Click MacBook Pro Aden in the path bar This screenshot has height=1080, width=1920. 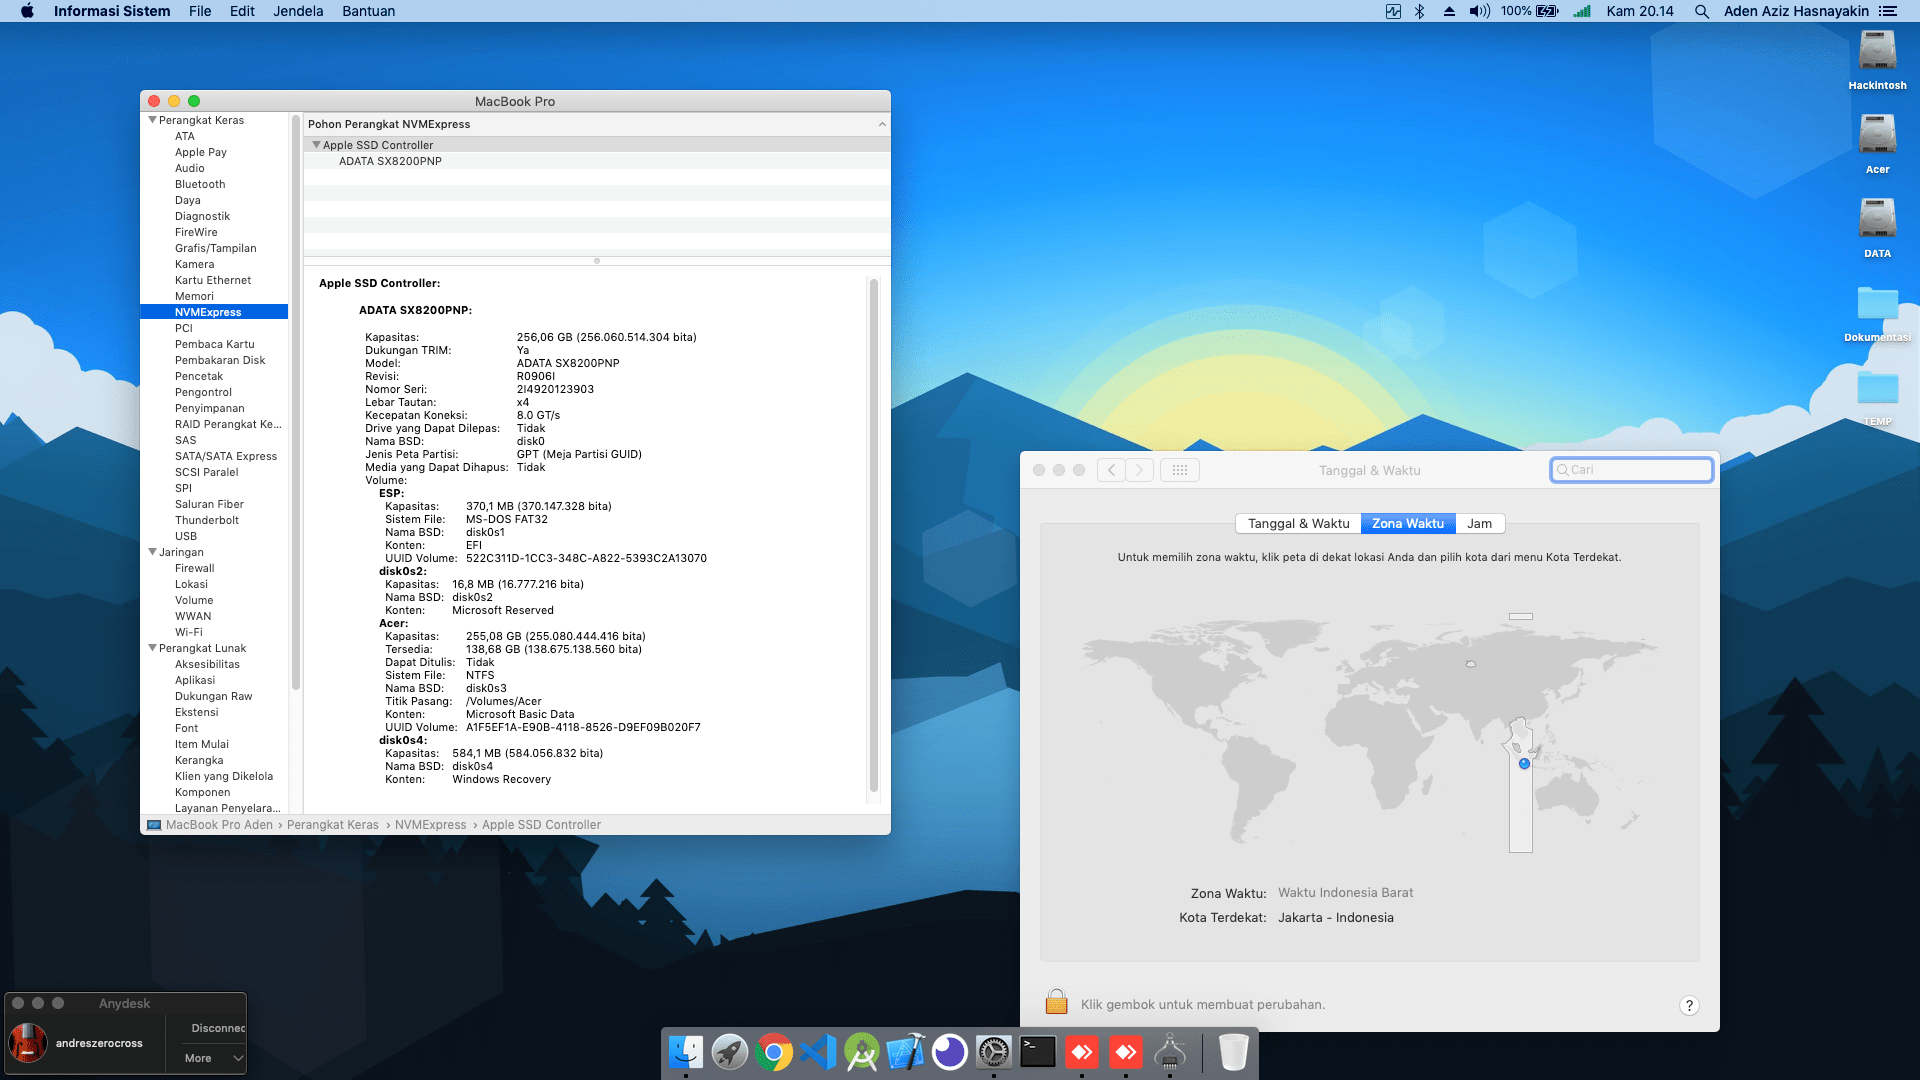pyautogui.click(x=210, y=825)
